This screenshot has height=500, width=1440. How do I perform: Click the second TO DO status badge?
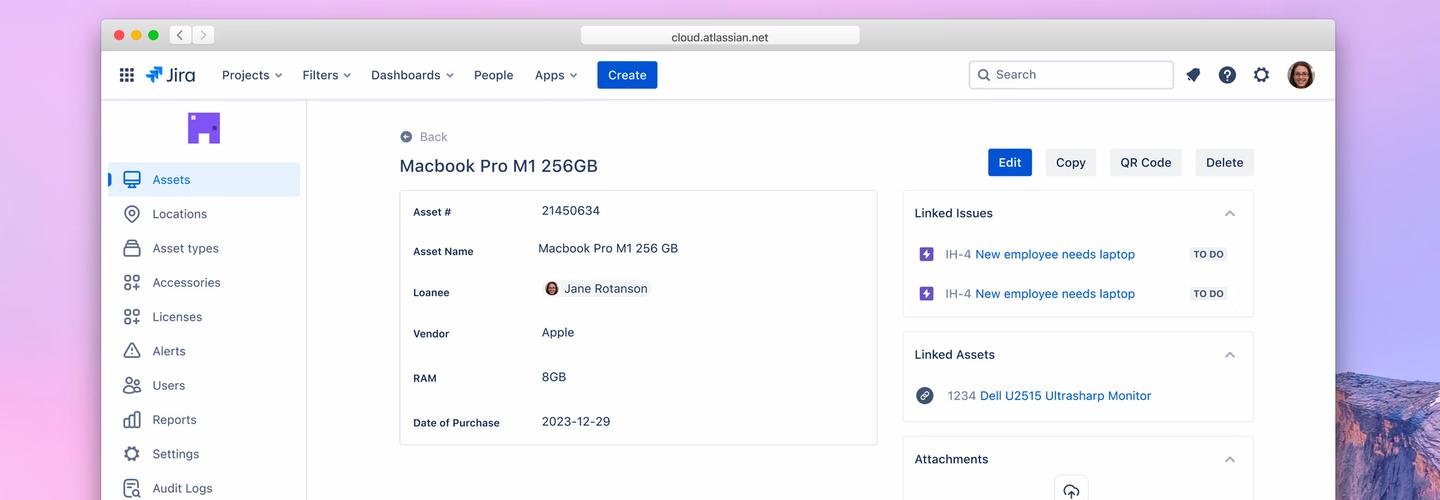tap(1209, 294)
